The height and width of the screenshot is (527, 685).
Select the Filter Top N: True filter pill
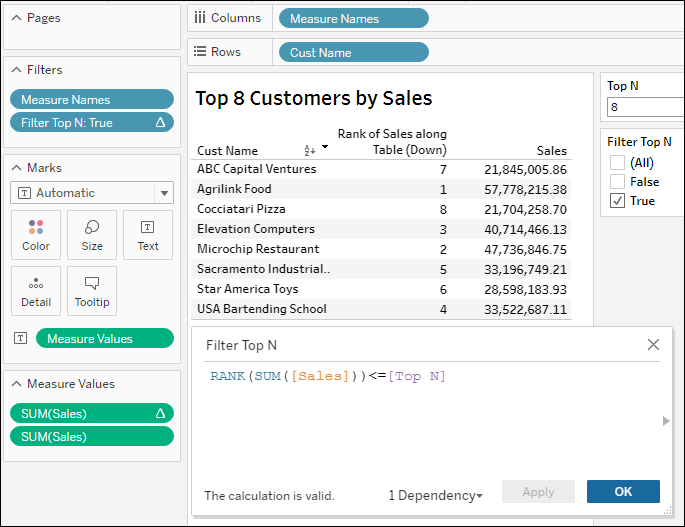coord(92,123)
